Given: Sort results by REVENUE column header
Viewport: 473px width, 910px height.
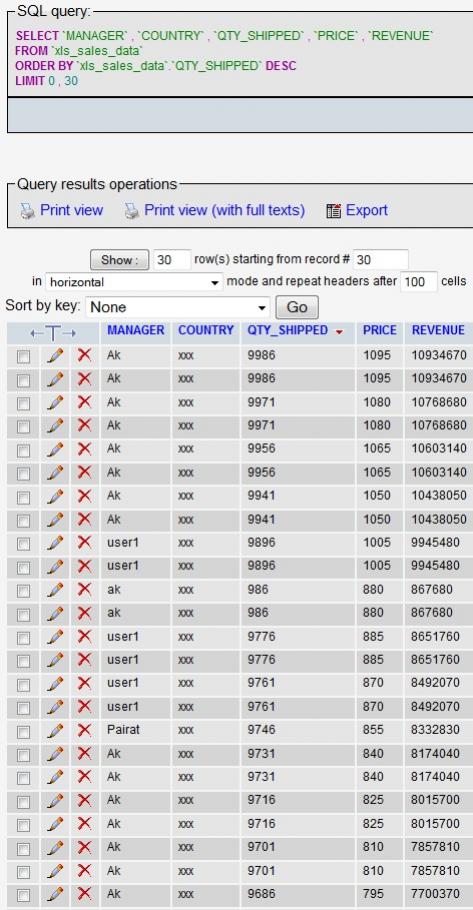Looking at the screenshot, I should (x=438, y=330).
